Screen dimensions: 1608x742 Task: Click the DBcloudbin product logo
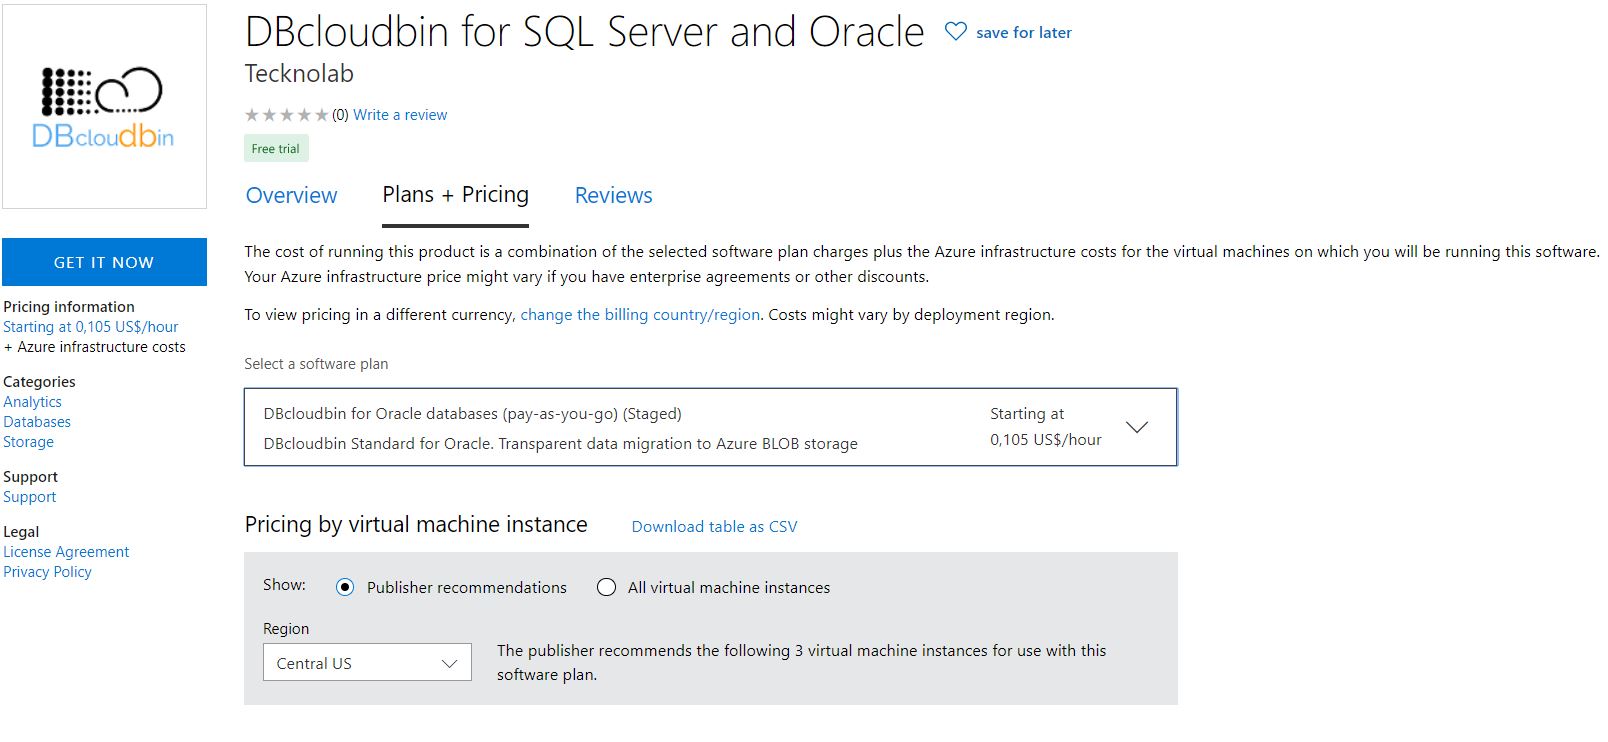(x=104, y=107)
